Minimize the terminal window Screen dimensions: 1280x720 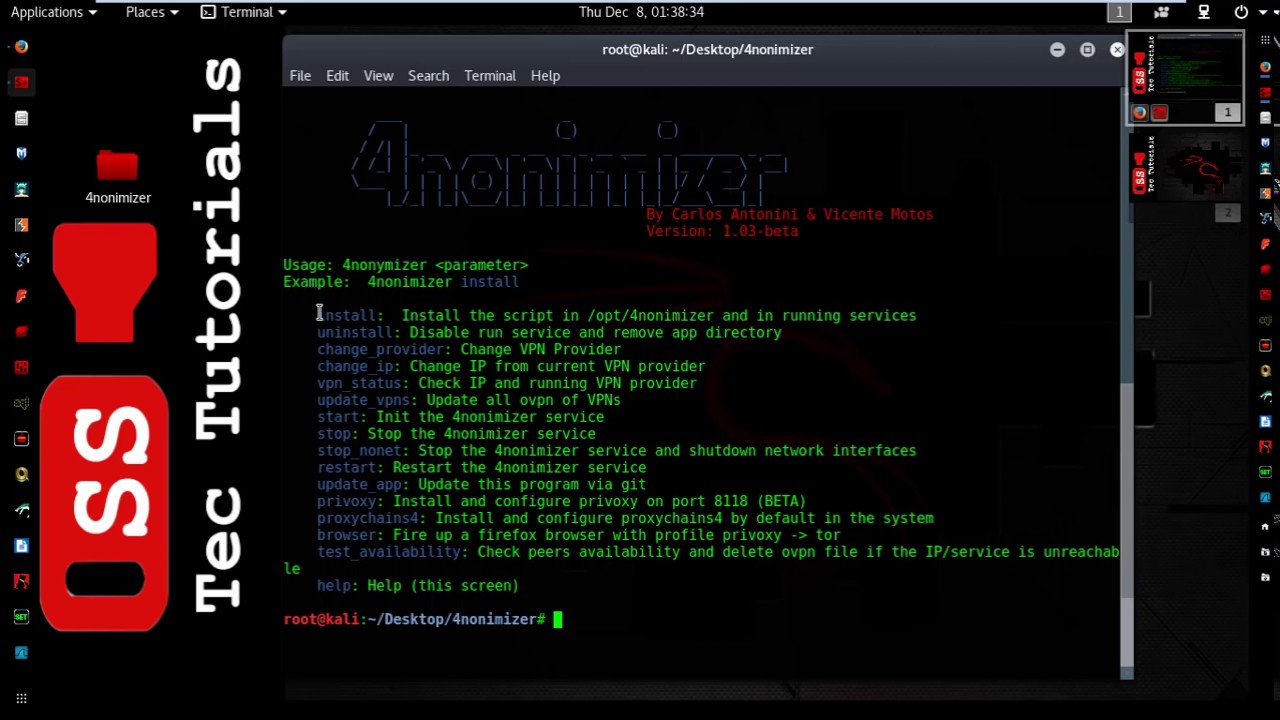tap(1057, 50)
